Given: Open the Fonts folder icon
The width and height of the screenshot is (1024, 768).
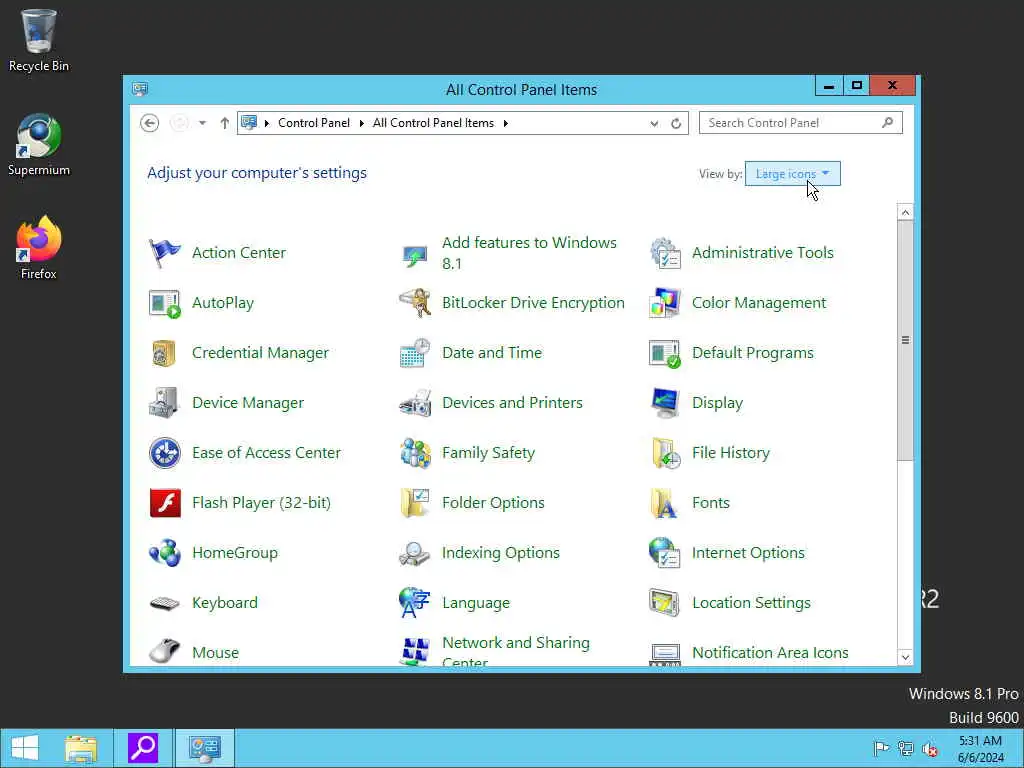Looking at the screenshot, I should (665, 503).
